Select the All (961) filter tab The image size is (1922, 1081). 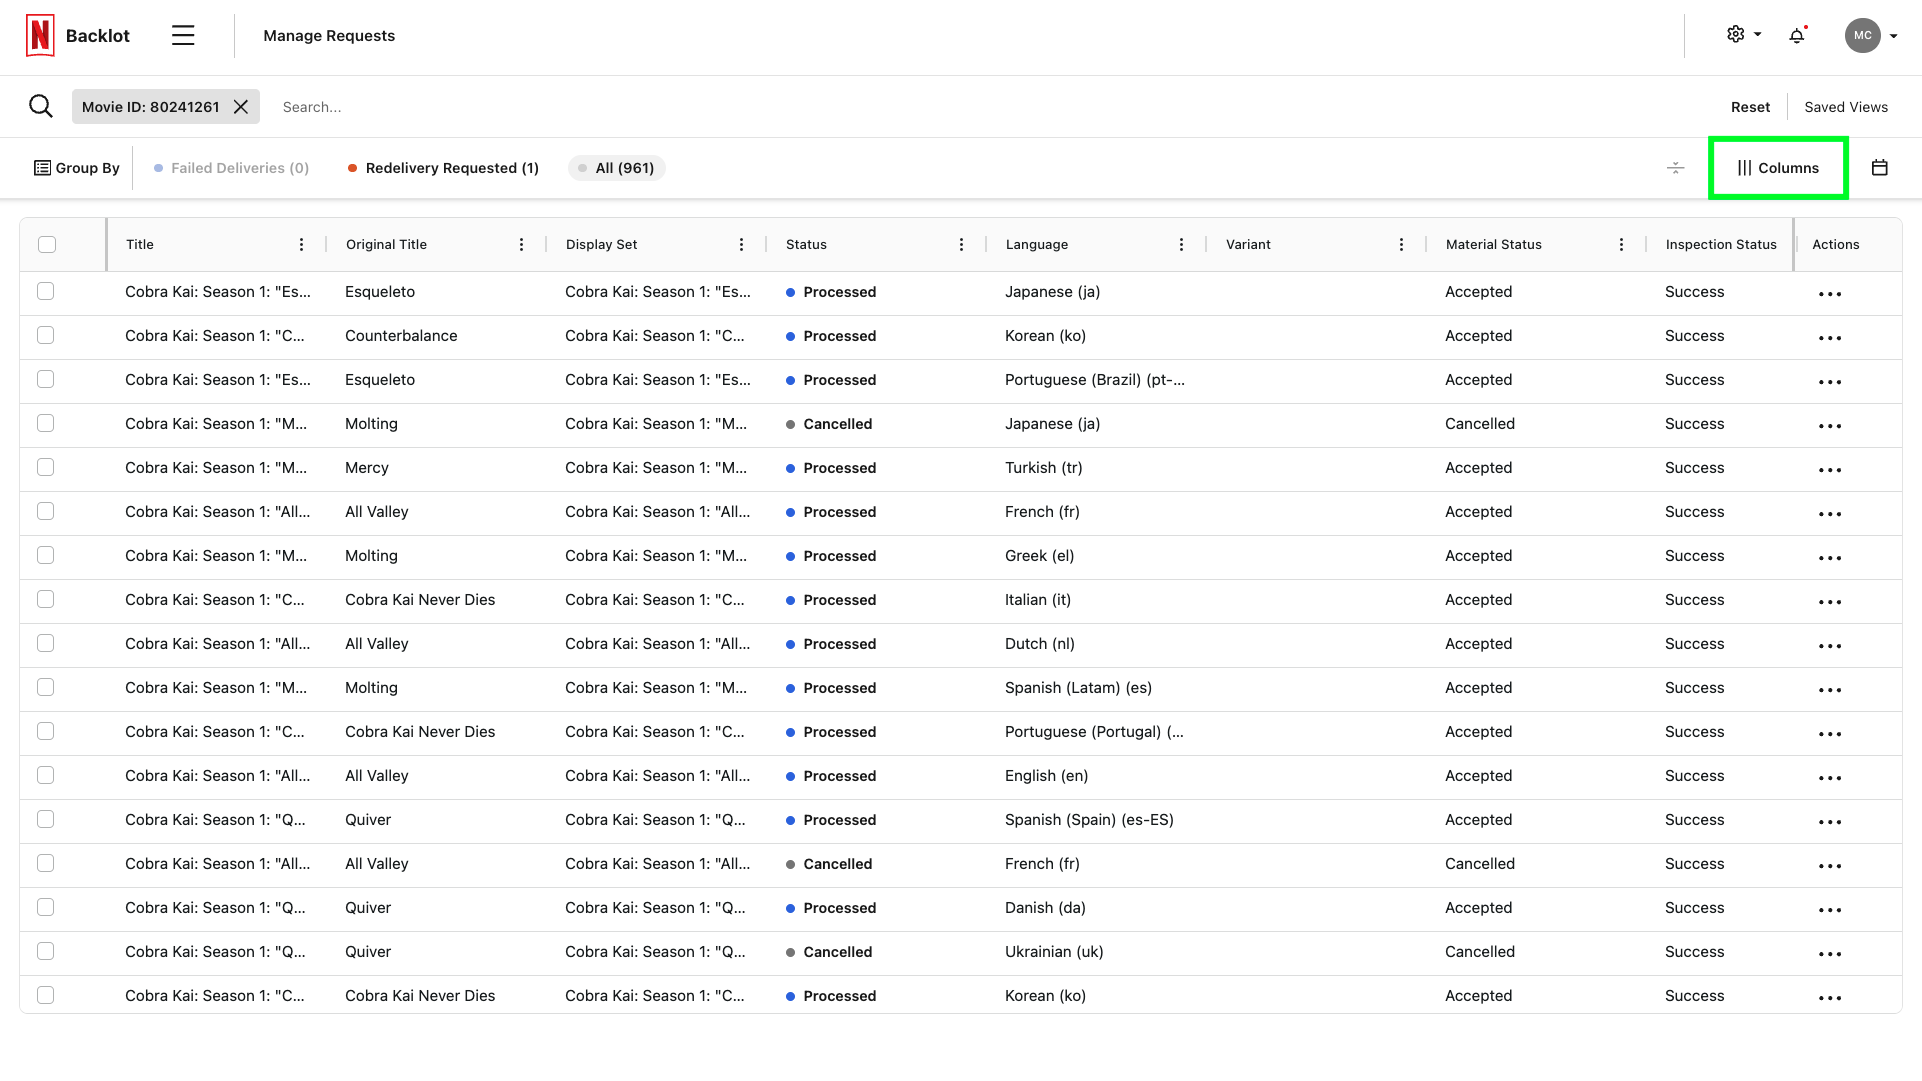point(616,168)
